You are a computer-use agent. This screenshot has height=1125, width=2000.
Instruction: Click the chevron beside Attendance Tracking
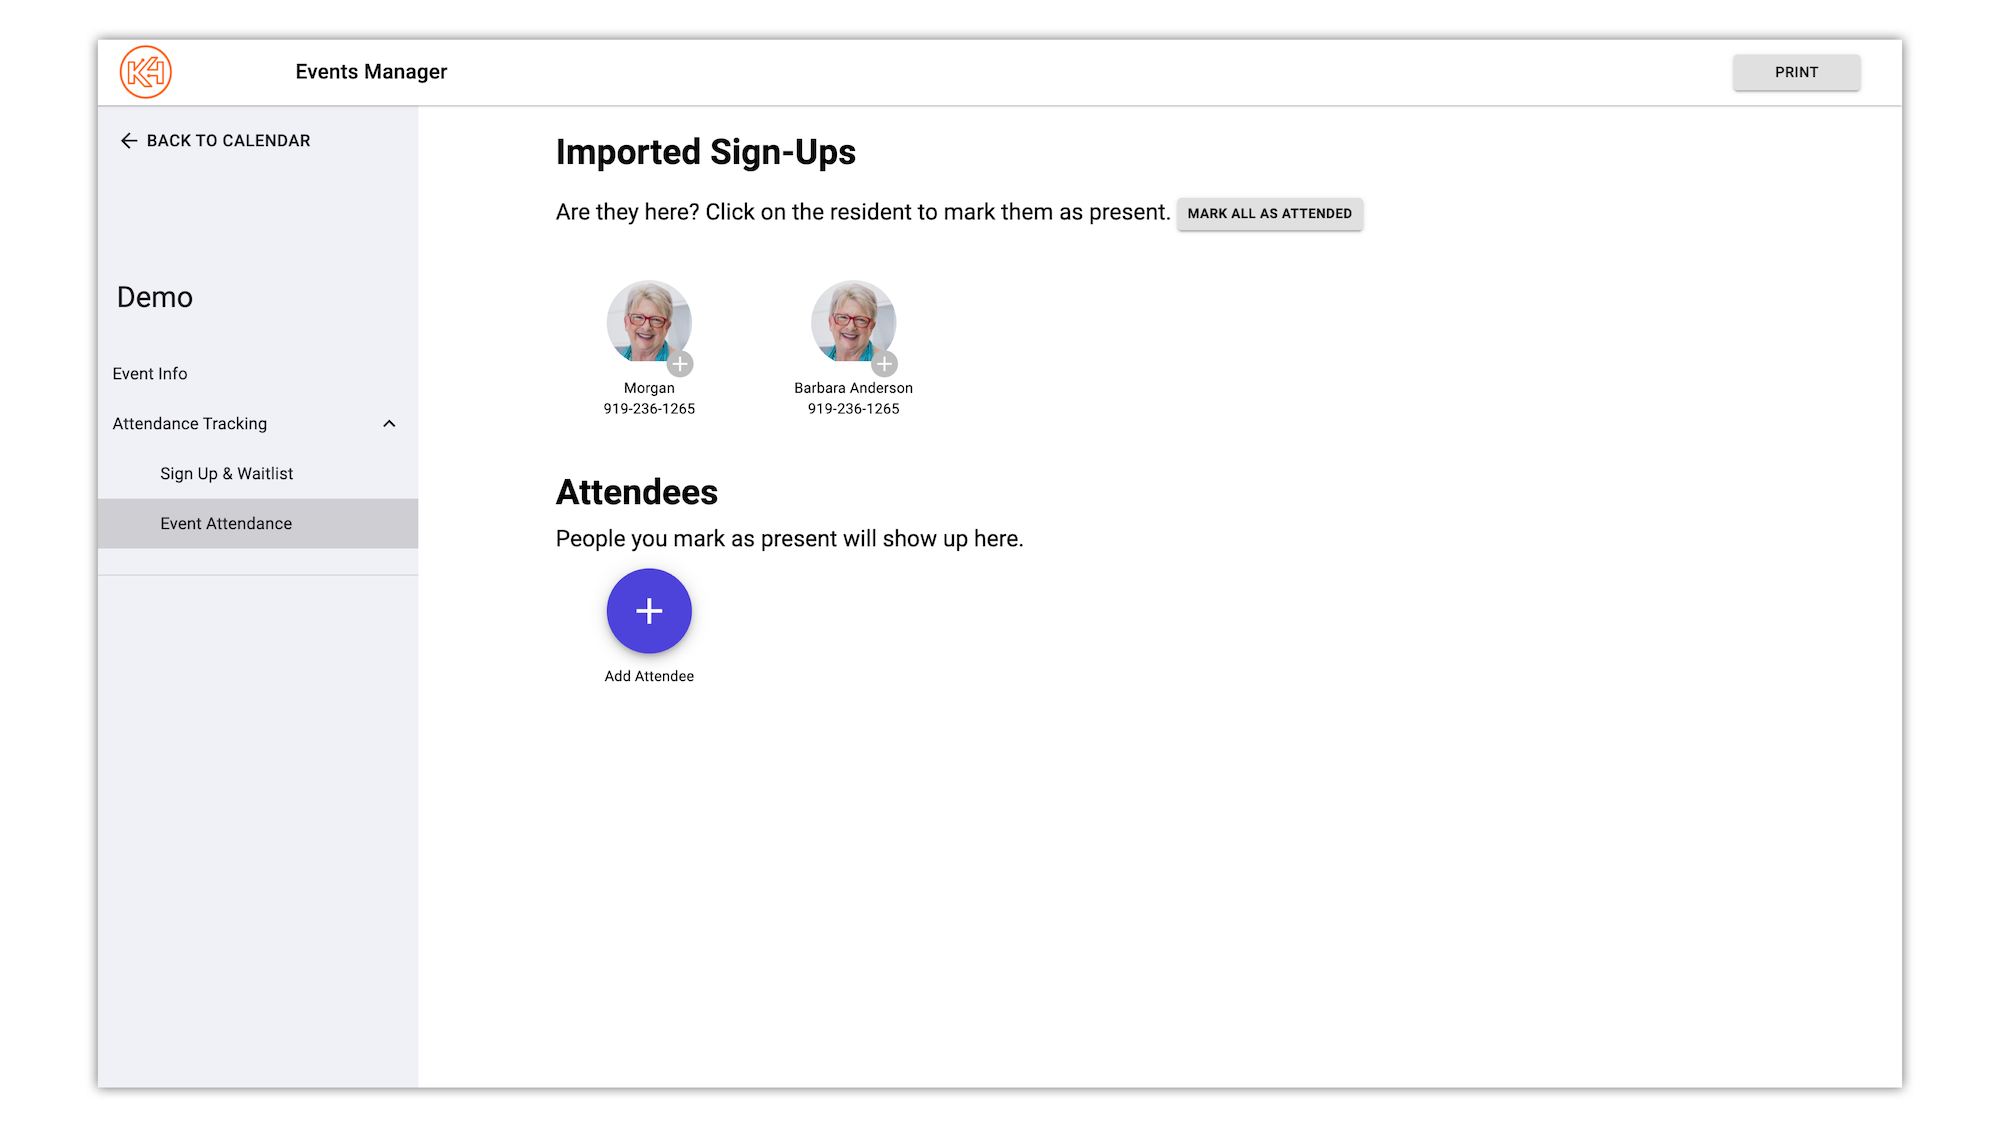[390, 423]
